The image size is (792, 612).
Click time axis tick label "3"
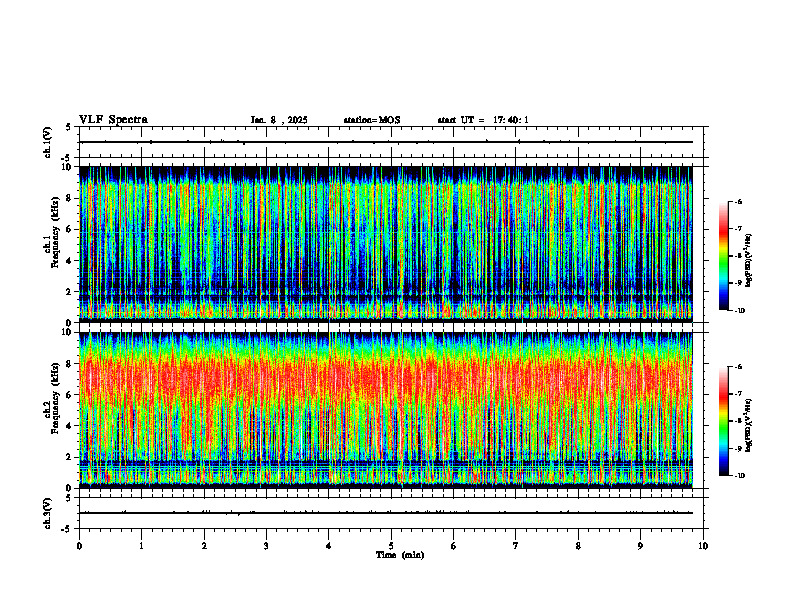coord(266,546)
